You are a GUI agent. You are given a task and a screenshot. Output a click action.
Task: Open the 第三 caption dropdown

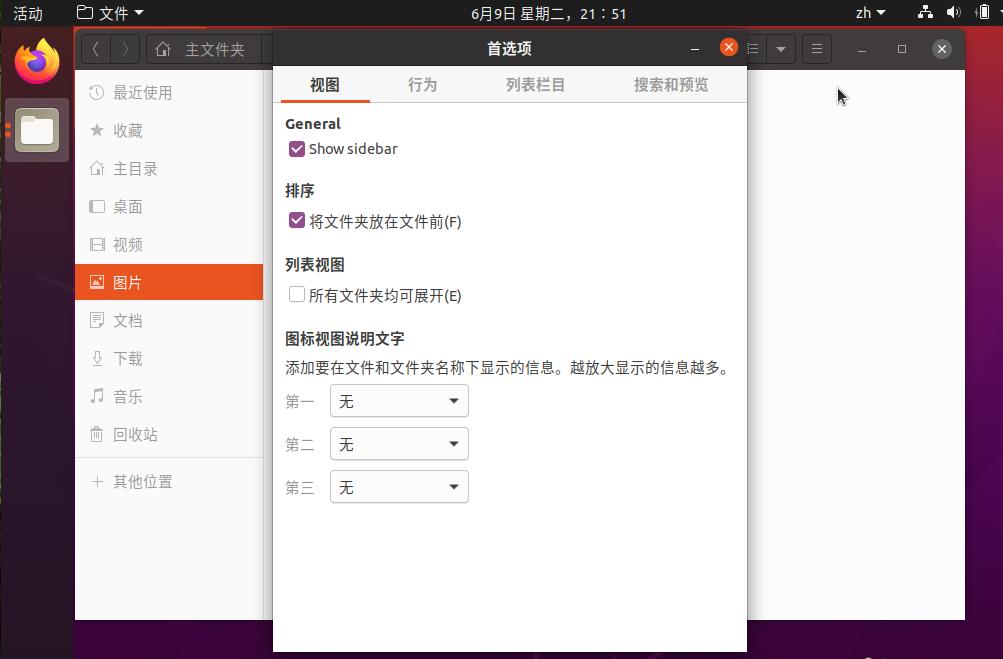coord(399,487)
